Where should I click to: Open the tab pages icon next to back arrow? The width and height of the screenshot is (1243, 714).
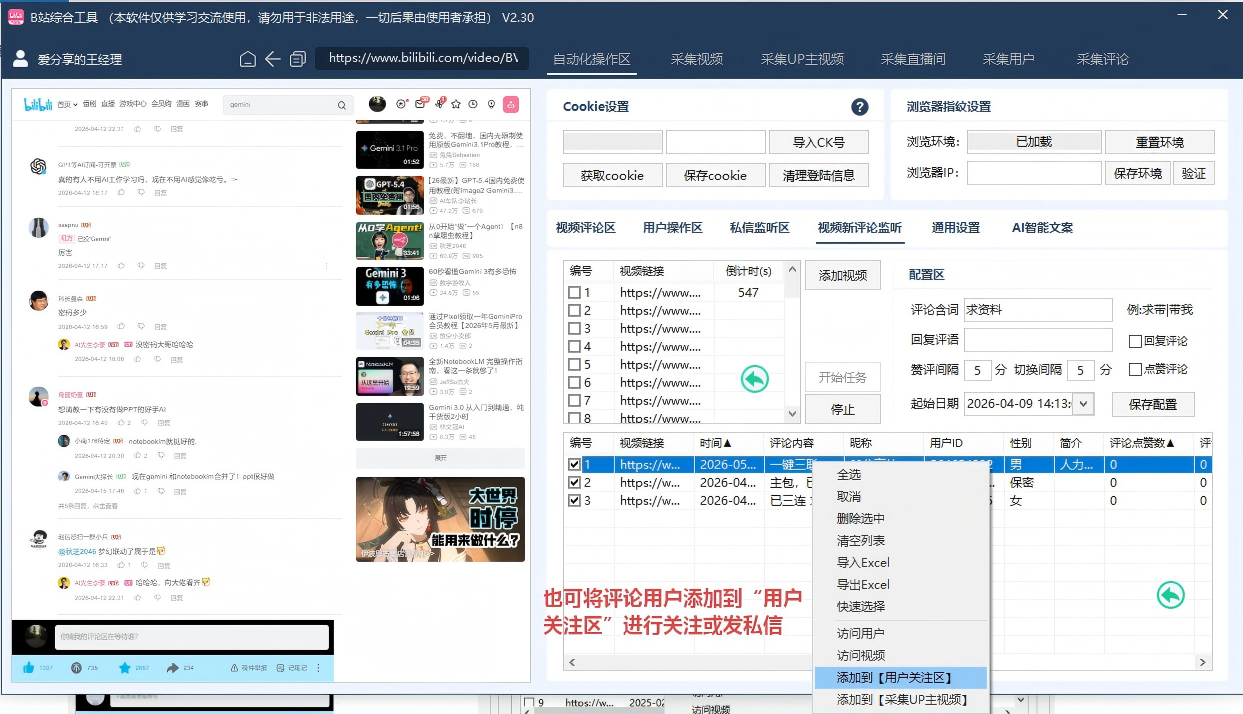pos(297,59)
